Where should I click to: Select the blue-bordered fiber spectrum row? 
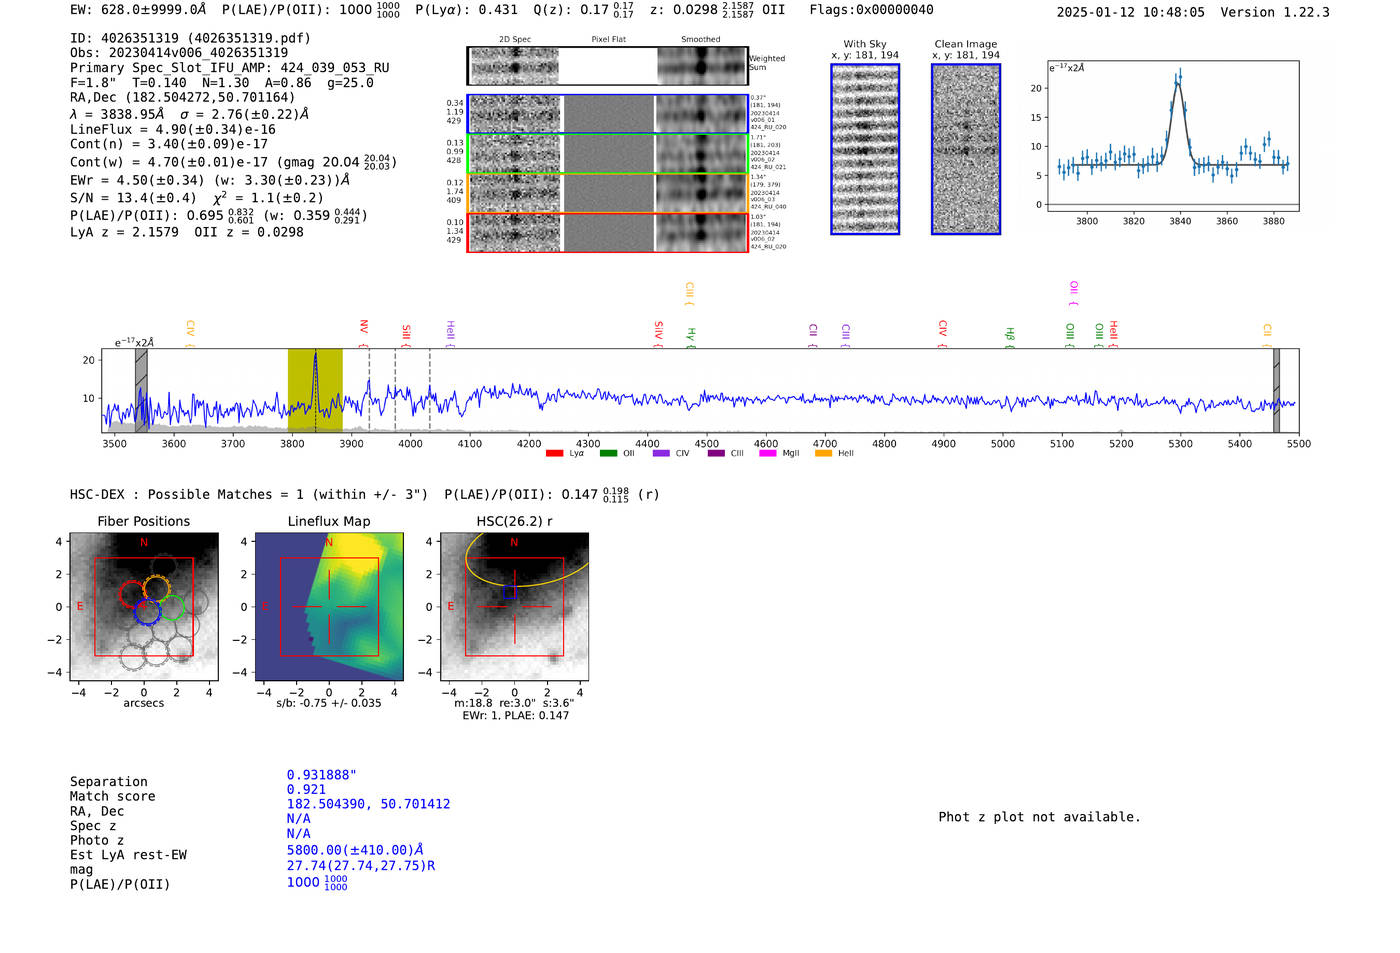pos(607,114)
